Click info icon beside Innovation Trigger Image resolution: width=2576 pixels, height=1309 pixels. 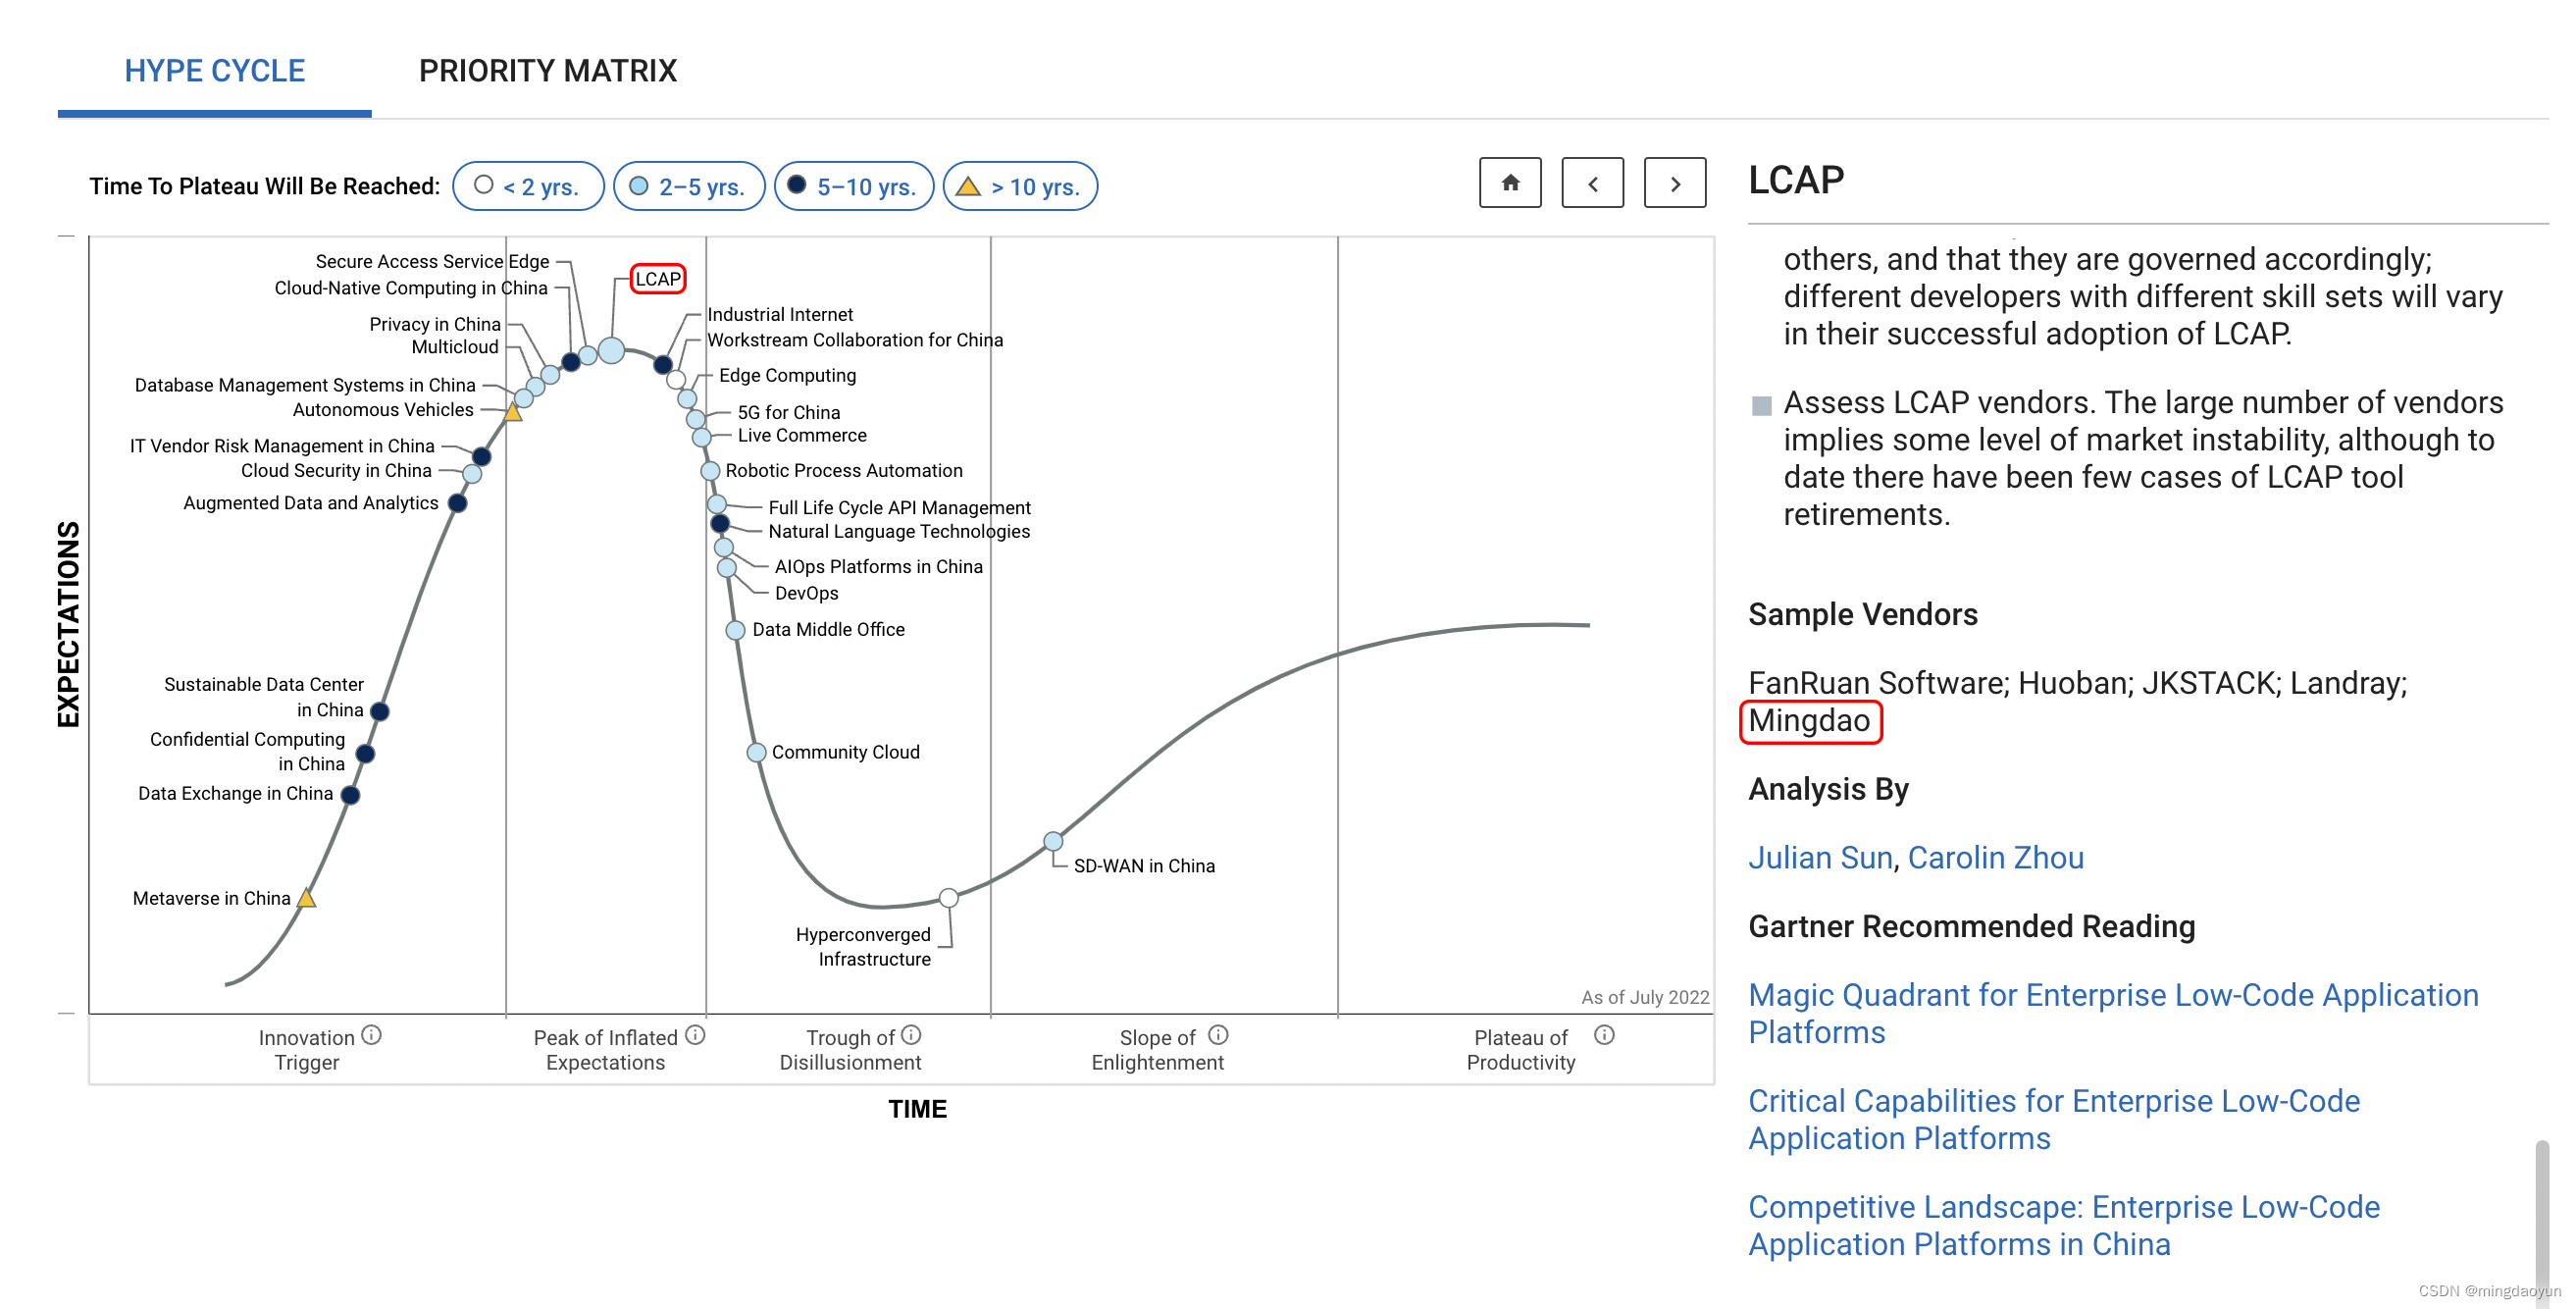[x=371, y=1035]
